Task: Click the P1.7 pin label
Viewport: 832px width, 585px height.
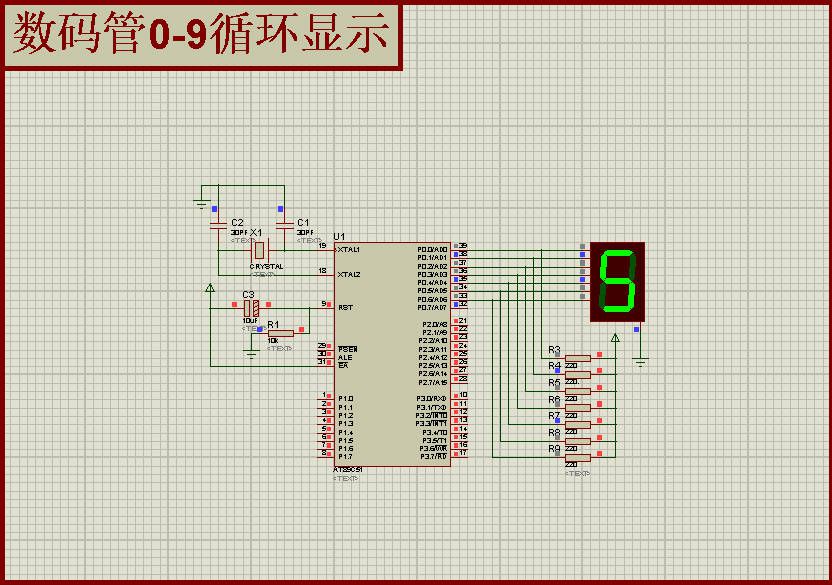Action: [345, 457]
